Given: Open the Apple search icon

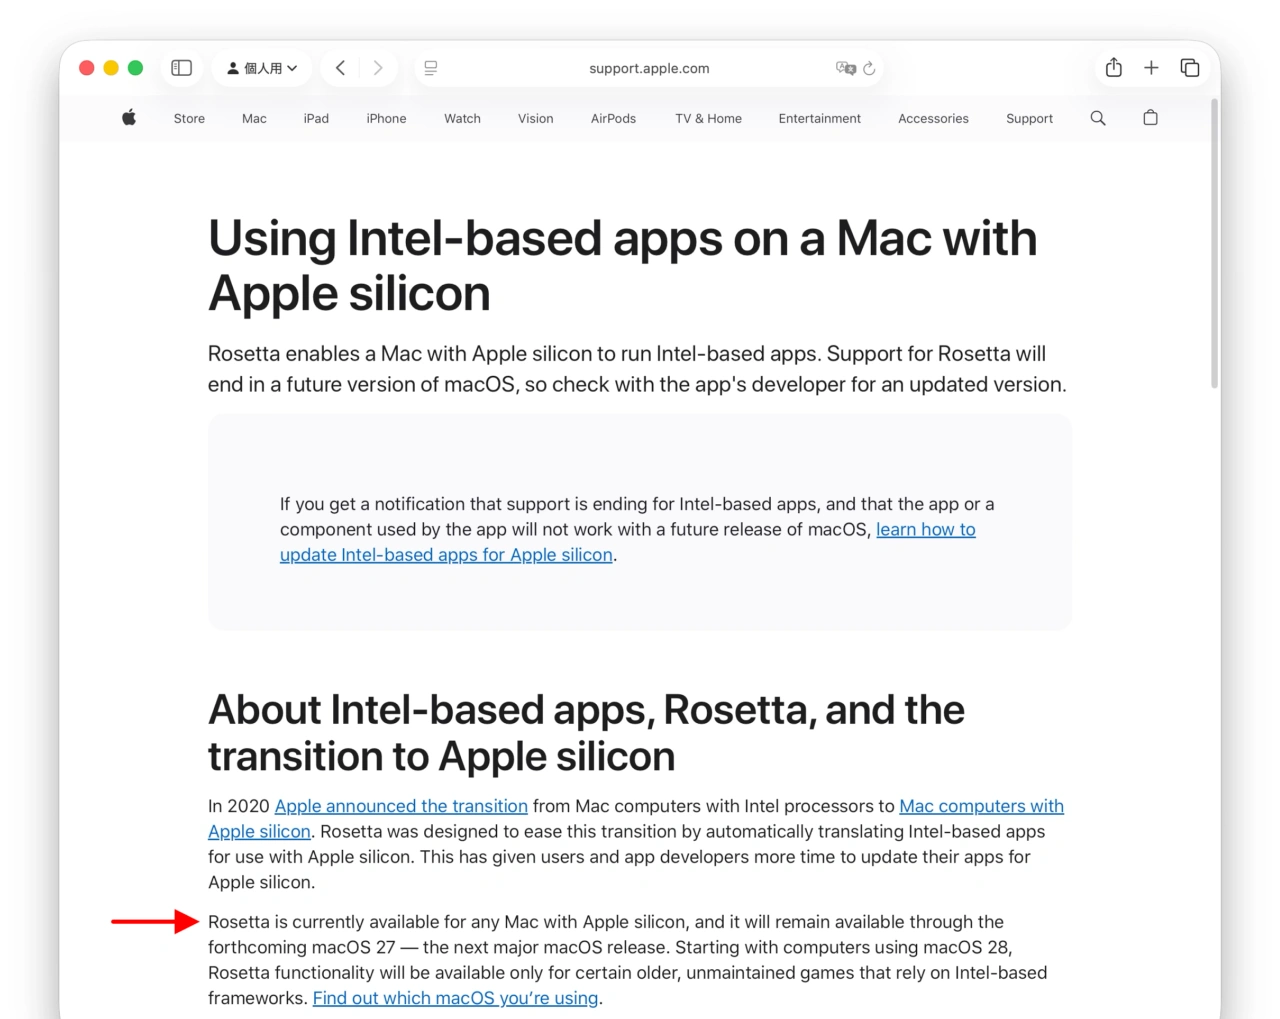Looking at the screenshot, I should pos(1097,118).
